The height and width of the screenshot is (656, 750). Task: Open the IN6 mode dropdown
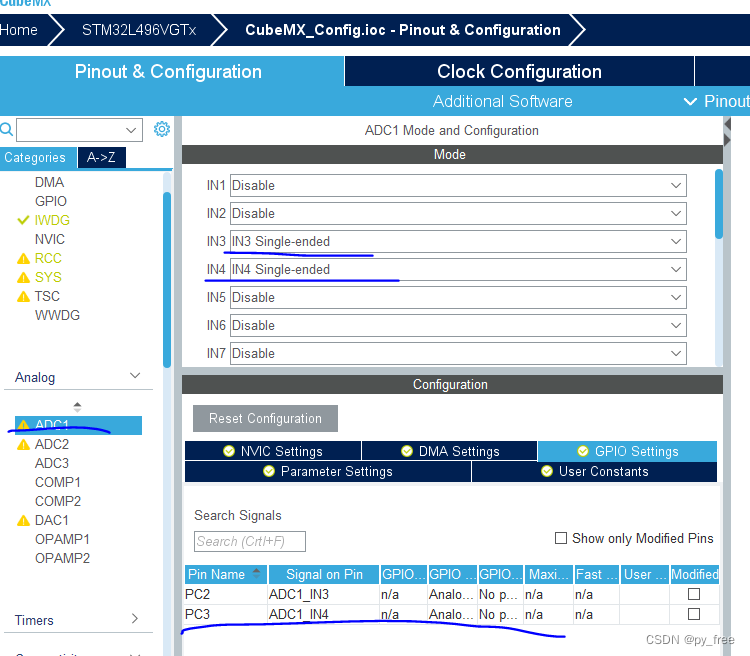(x=458, y=325)
